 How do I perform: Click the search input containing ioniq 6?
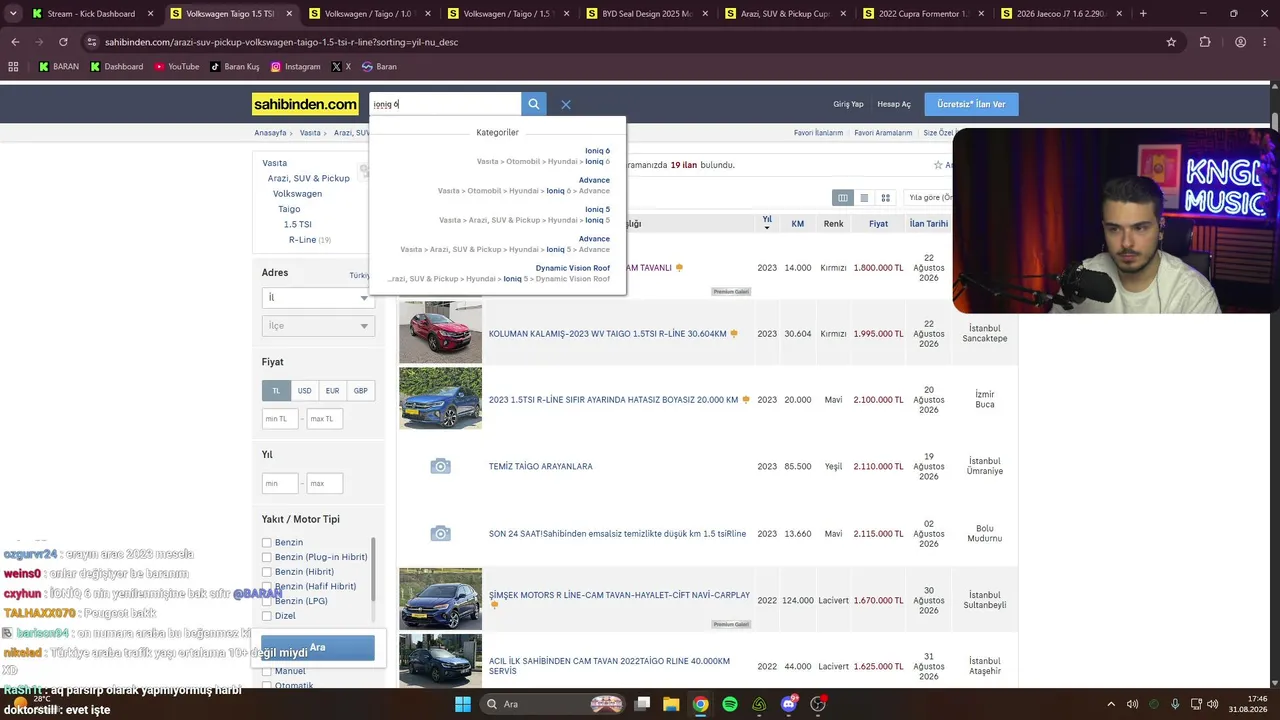tap(445, 104)
